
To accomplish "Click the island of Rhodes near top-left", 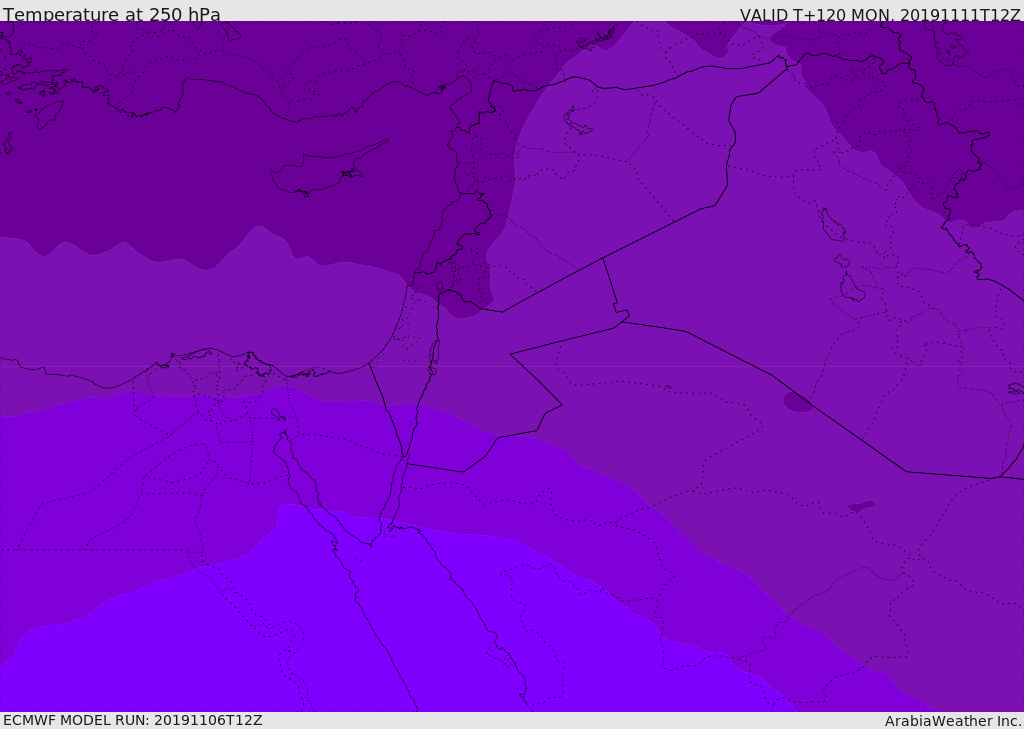I will coord(49,114).
